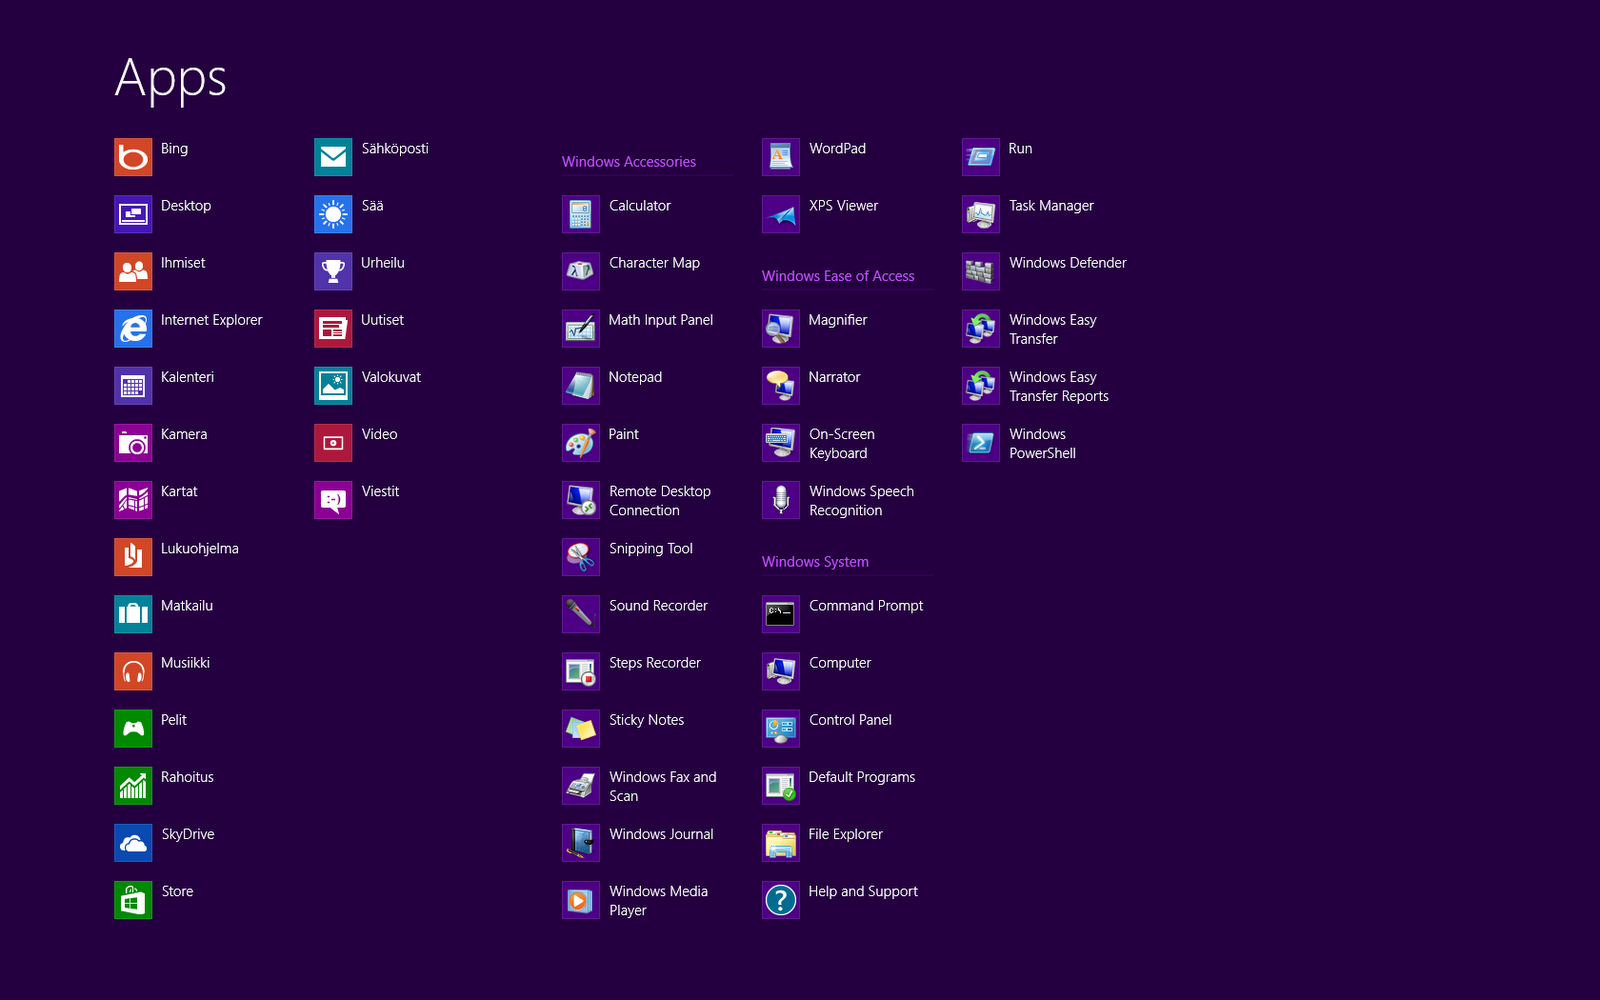Launch the Store shopping bag icon
The image size is (1600, 1000).
(133, 898)
